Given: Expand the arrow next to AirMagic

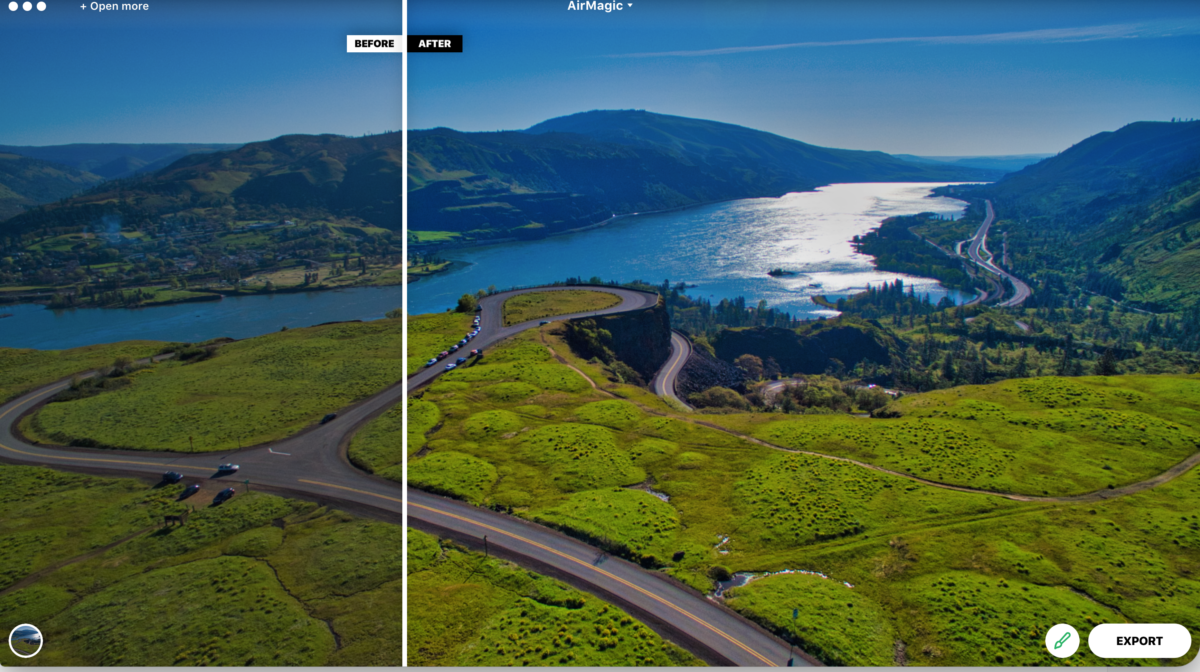Looking at the screenshot, I should point(630,6).
